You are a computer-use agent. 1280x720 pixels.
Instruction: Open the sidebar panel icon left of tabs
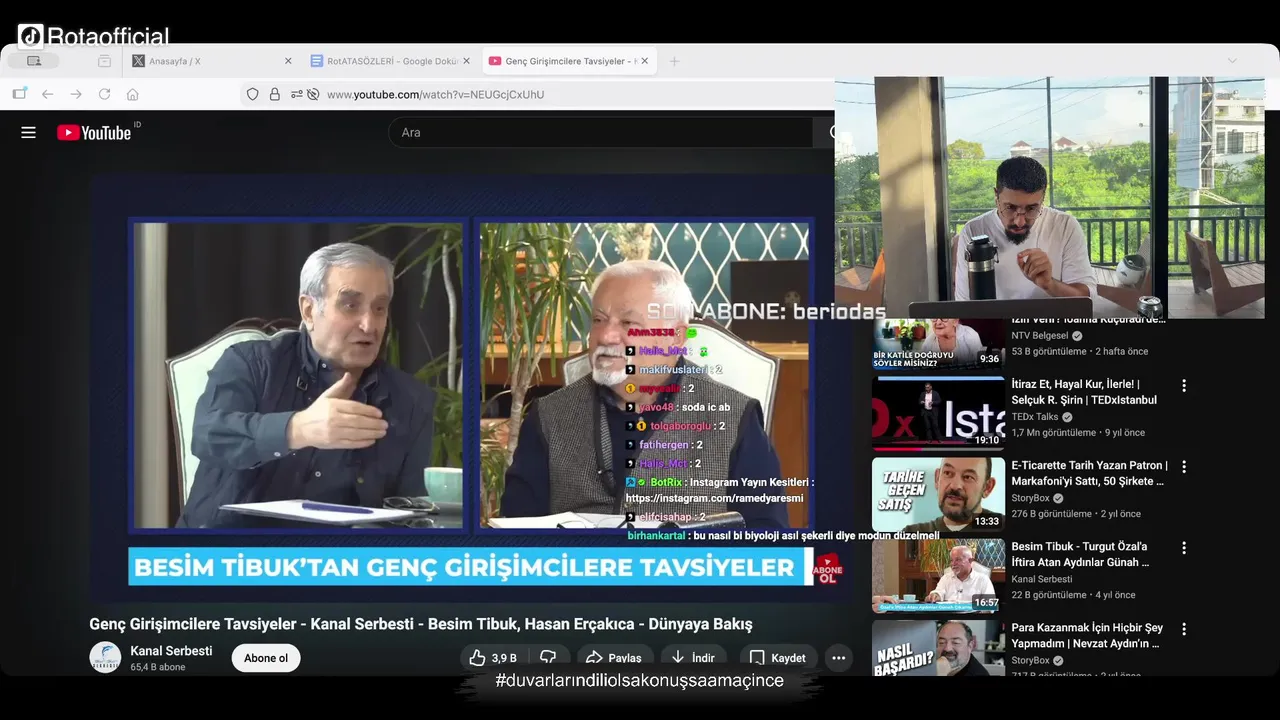pyautogui.click(x=34, y=61)
